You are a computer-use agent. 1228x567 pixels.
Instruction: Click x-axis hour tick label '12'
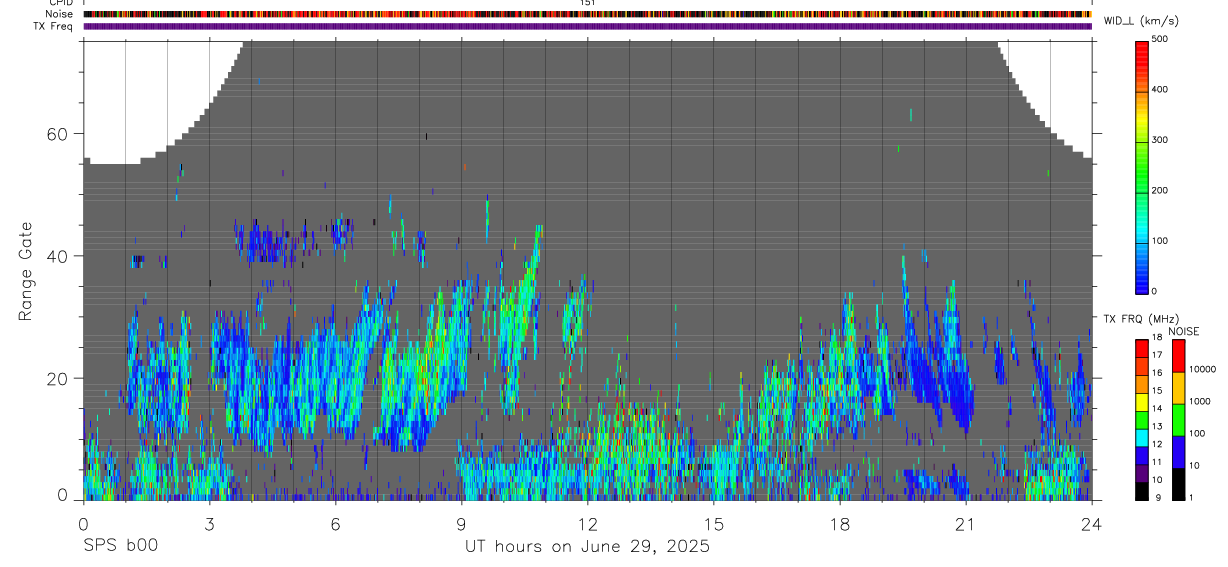tap(587, 524)
